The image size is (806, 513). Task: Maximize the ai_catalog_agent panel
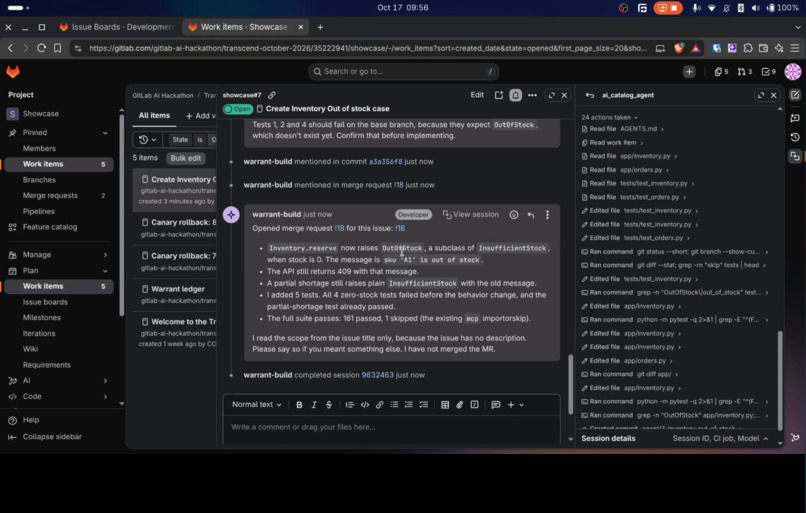(x=761, y=95)
